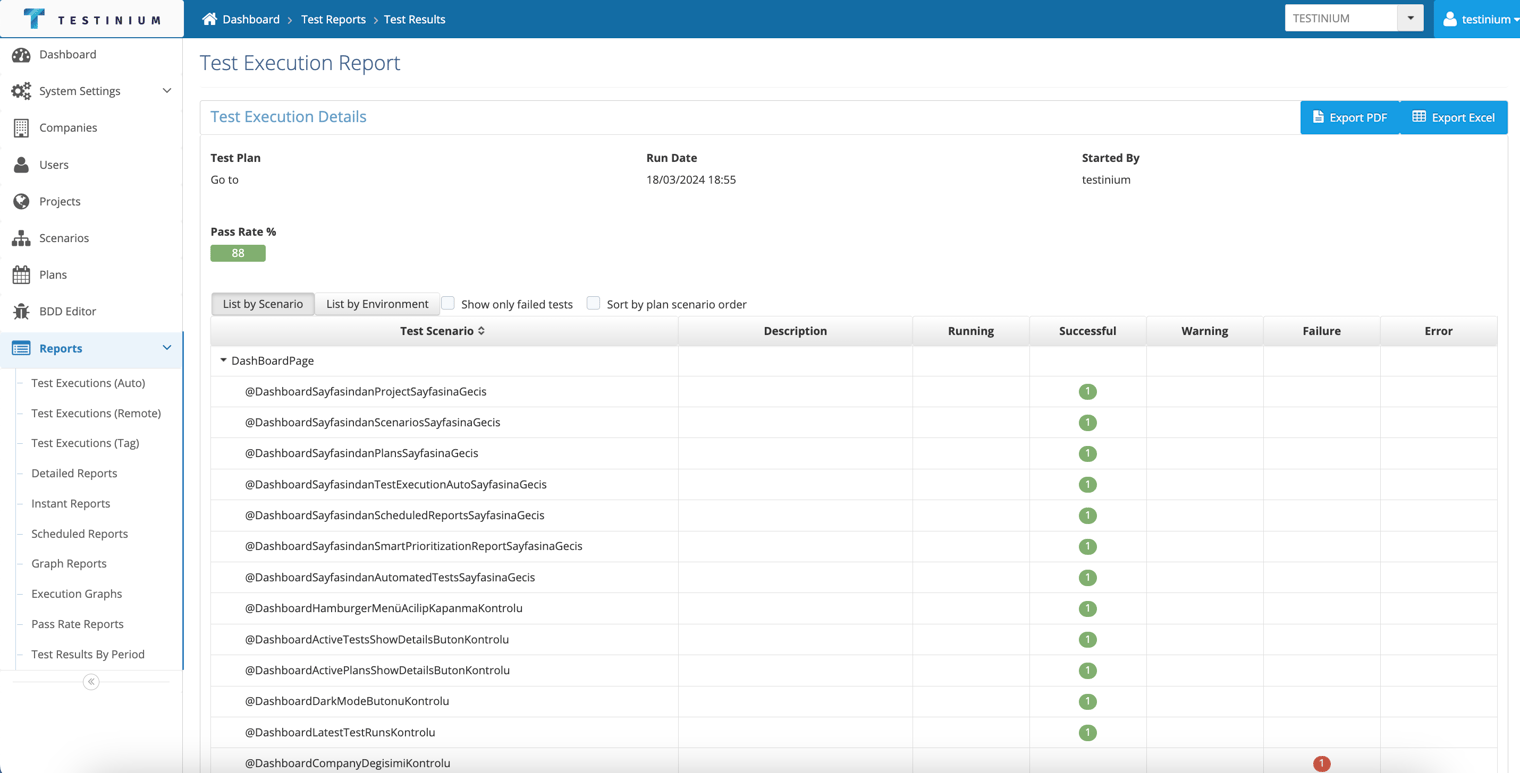Open Test Results By Period

pyautogui.click(x=88, y=654)
